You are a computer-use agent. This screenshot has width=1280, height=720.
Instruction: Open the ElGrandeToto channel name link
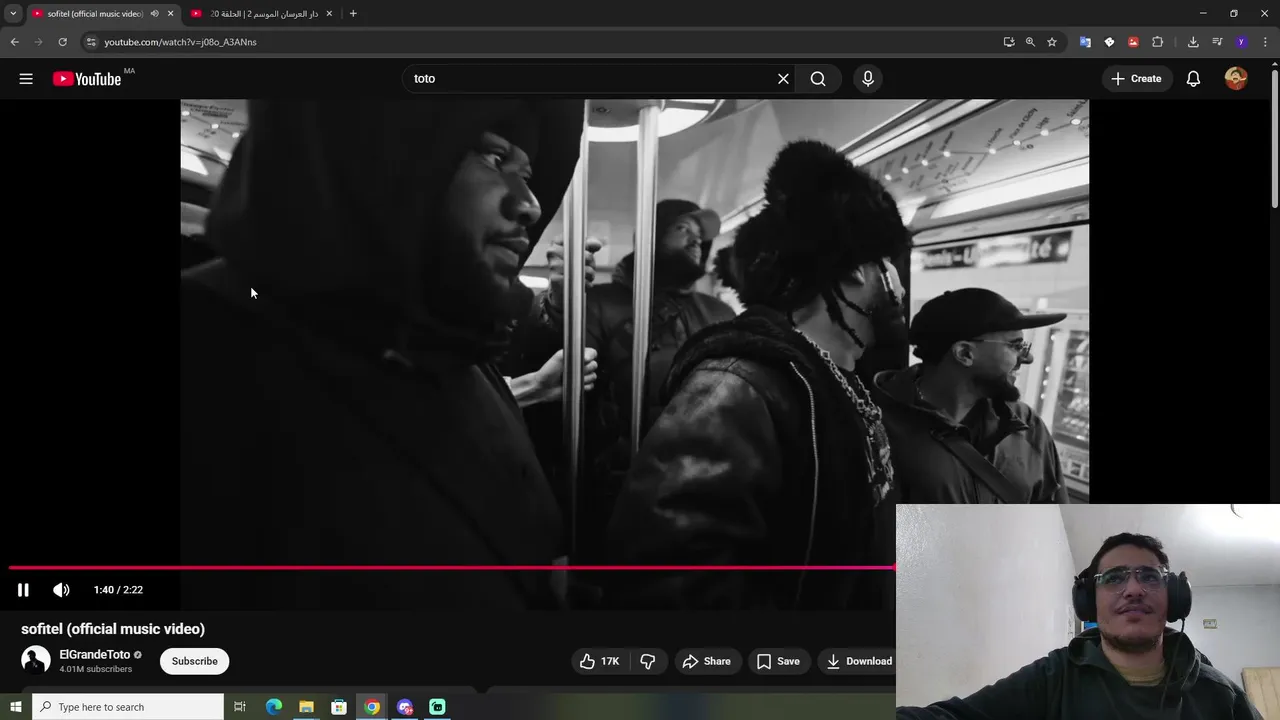[x=95, y=655]
